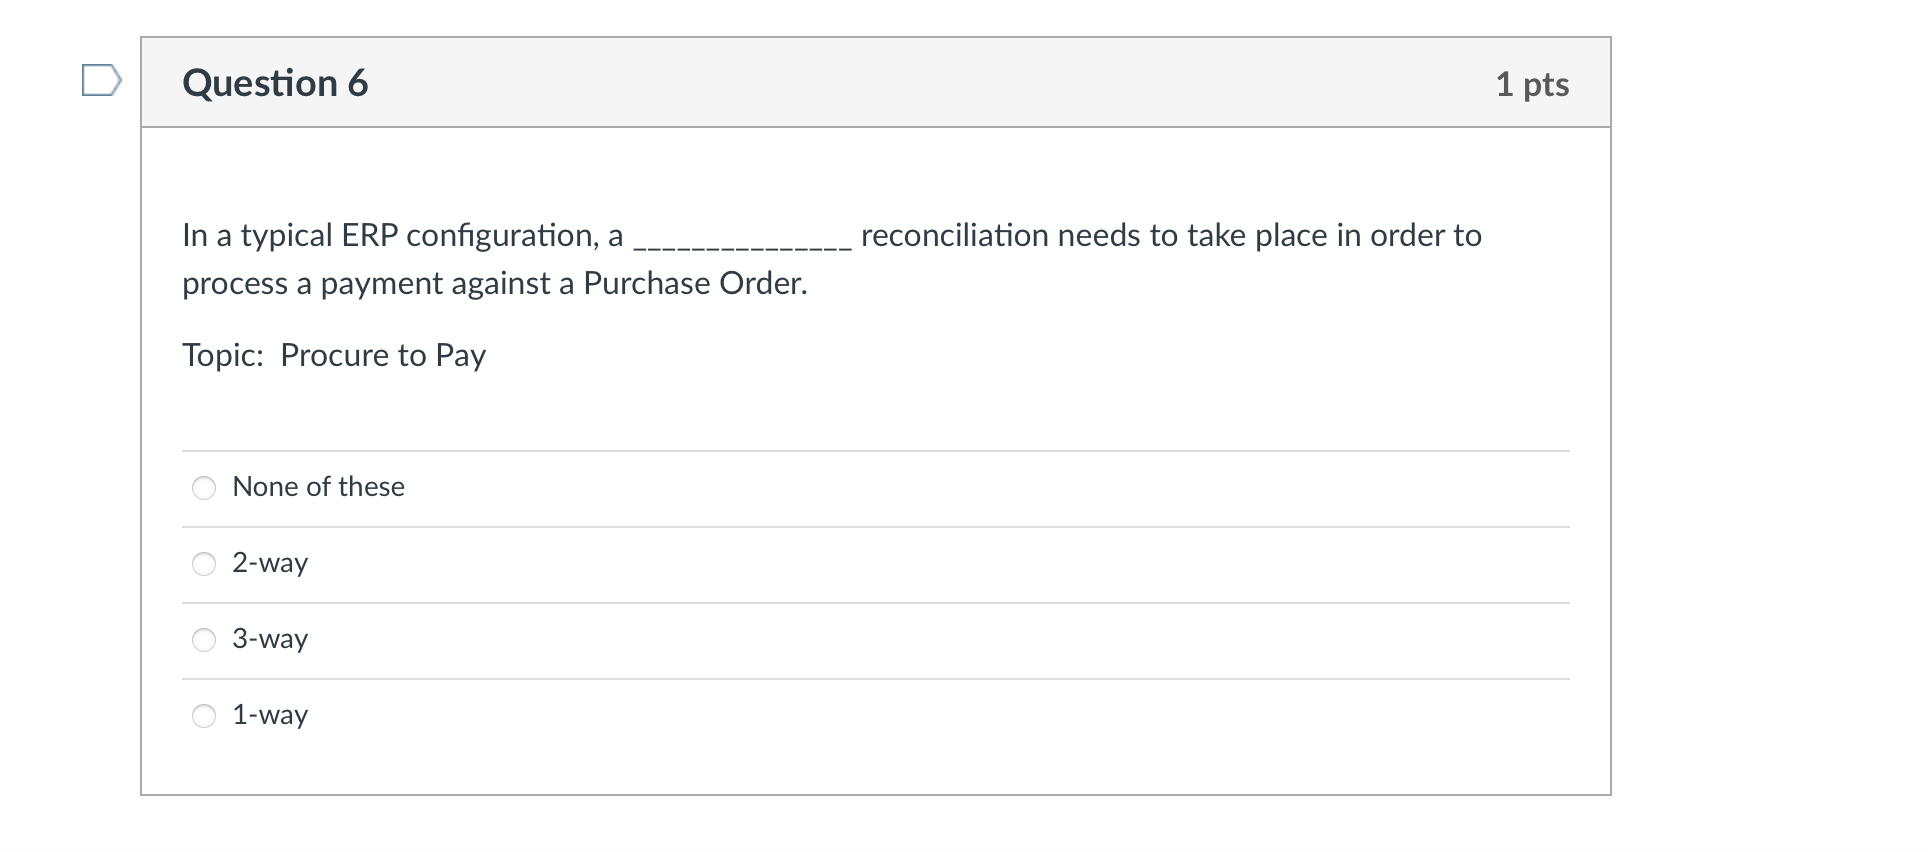
Task: Click the bookmark flag icon beside Question 6
Action: click(100, 82)
